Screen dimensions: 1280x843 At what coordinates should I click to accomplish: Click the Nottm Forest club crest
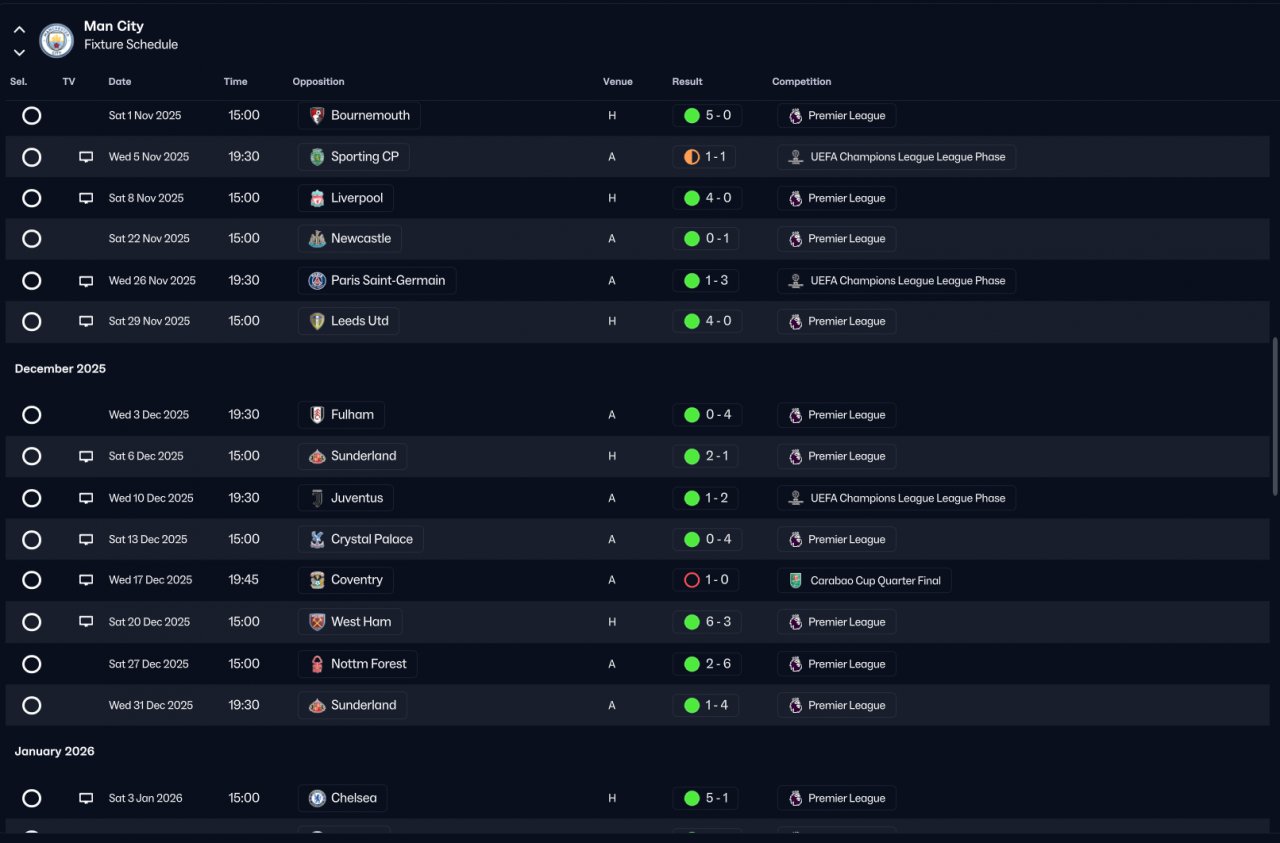tap(317, 664)
